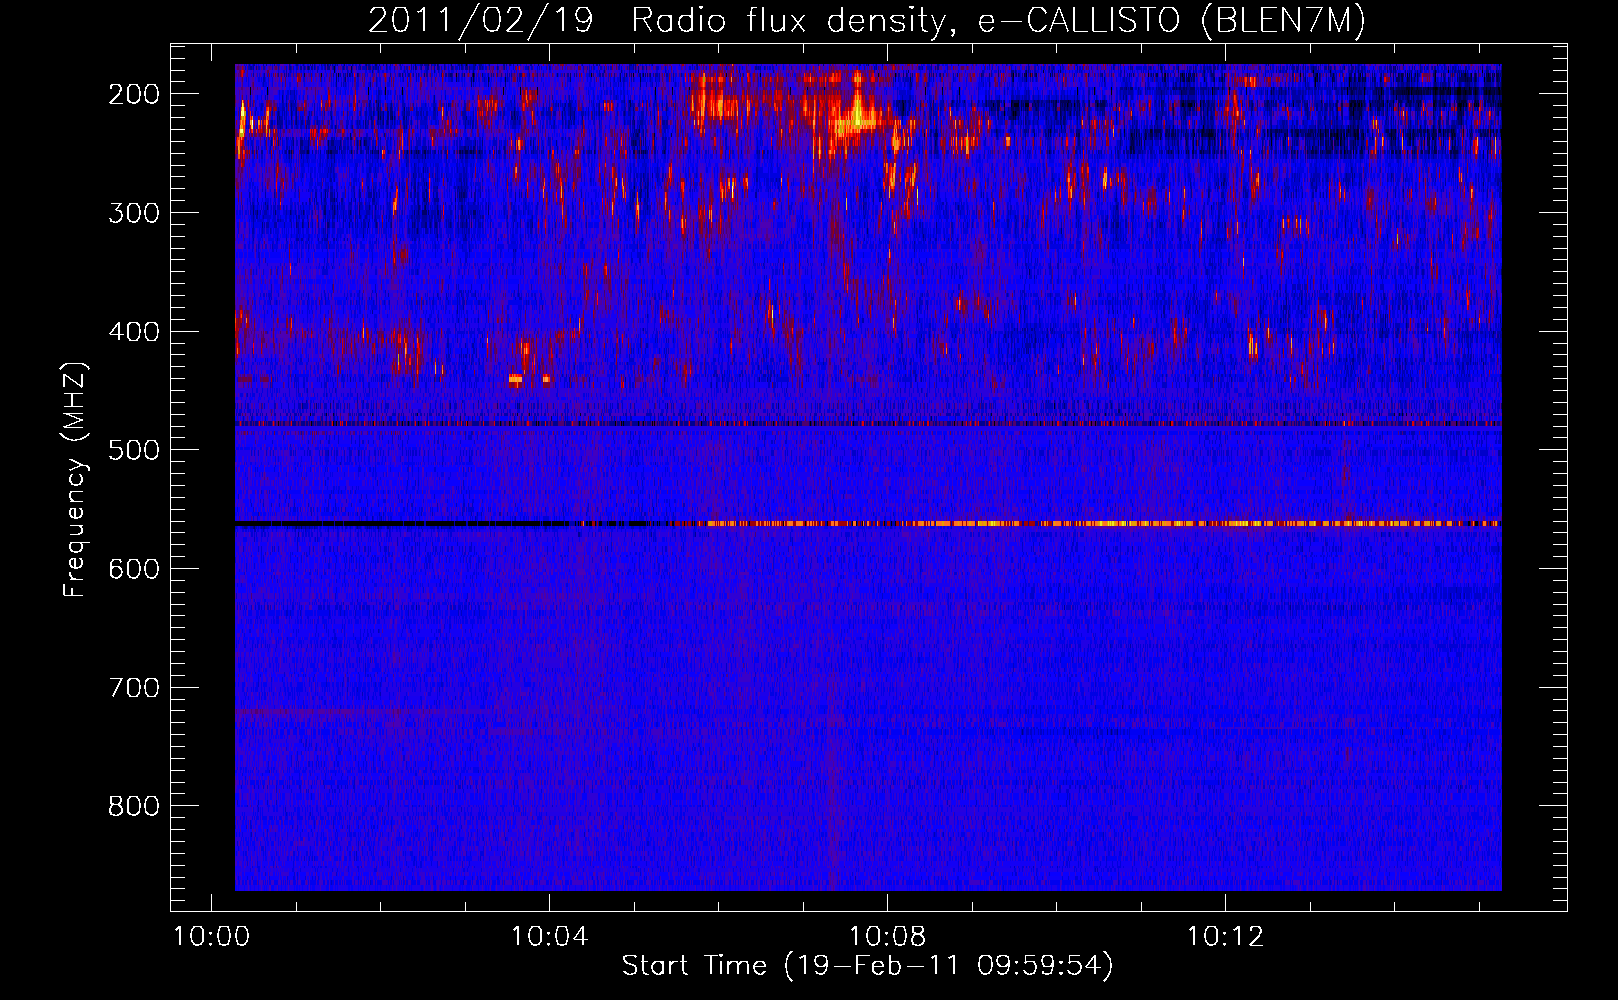The height and width of the screenshot is (1000, 1618).
Task: Click the '10:12' time tick label
Action: click(x=1225, y=937)
